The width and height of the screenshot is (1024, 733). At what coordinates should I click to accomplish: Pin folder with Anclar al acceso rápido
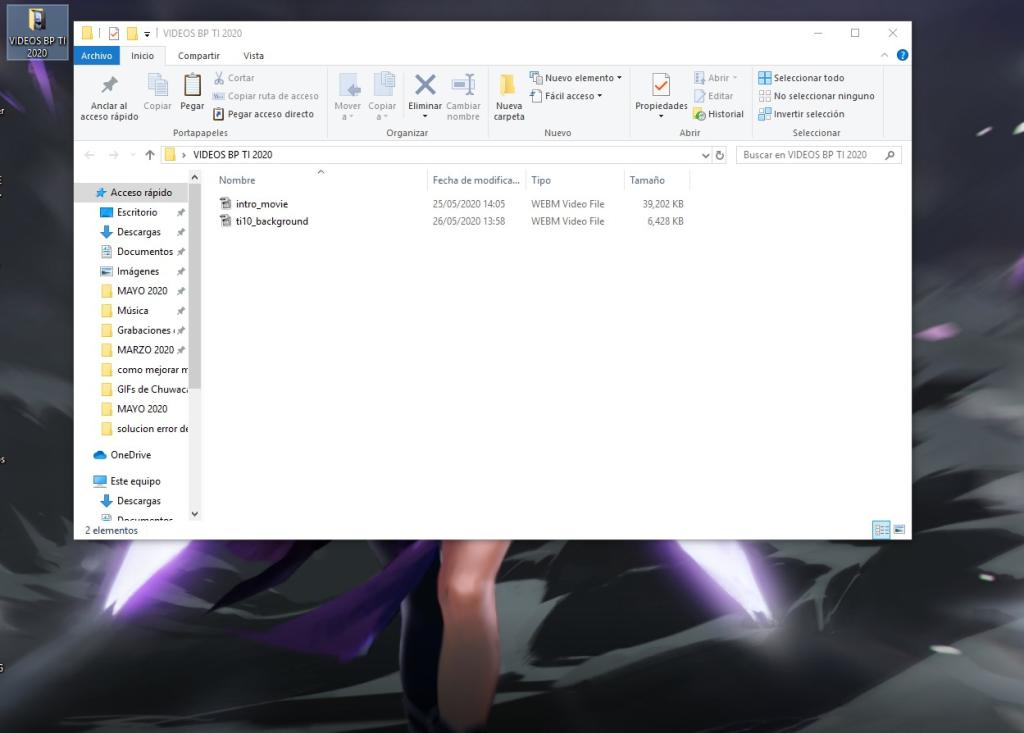(x=109, y=97)
